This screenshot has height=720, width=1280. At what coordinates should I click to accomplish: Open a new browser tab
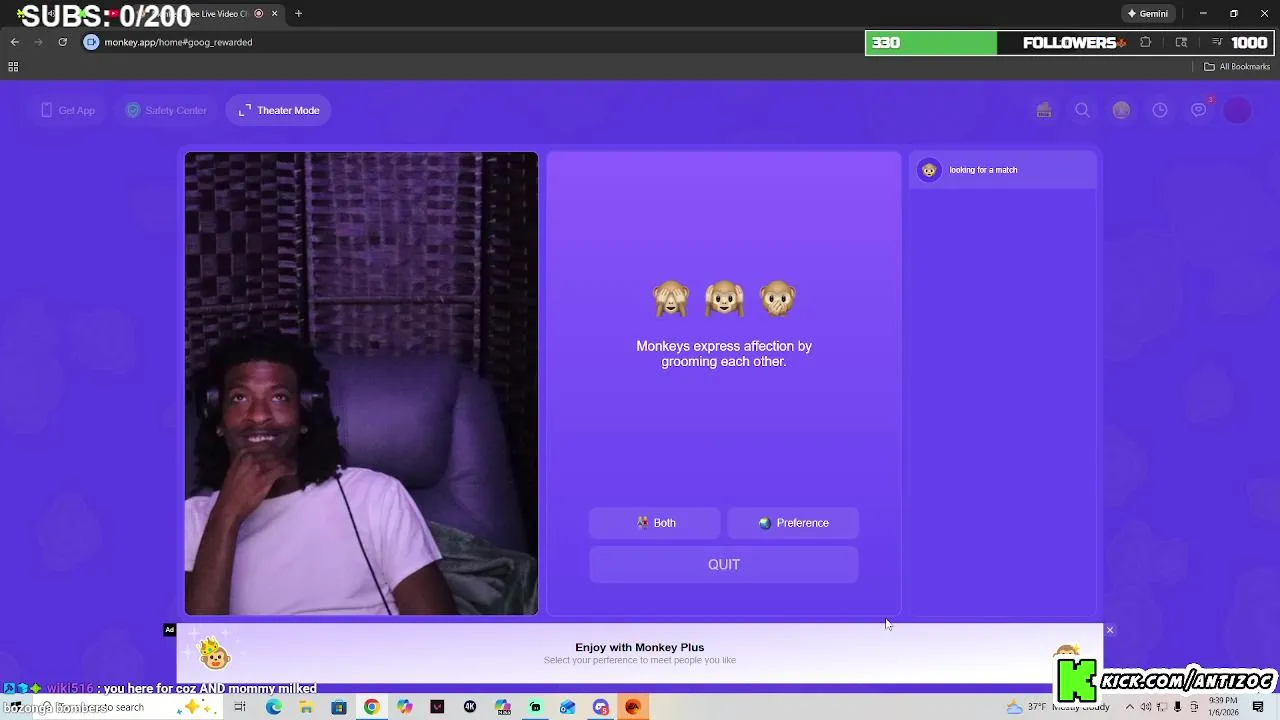298,14
